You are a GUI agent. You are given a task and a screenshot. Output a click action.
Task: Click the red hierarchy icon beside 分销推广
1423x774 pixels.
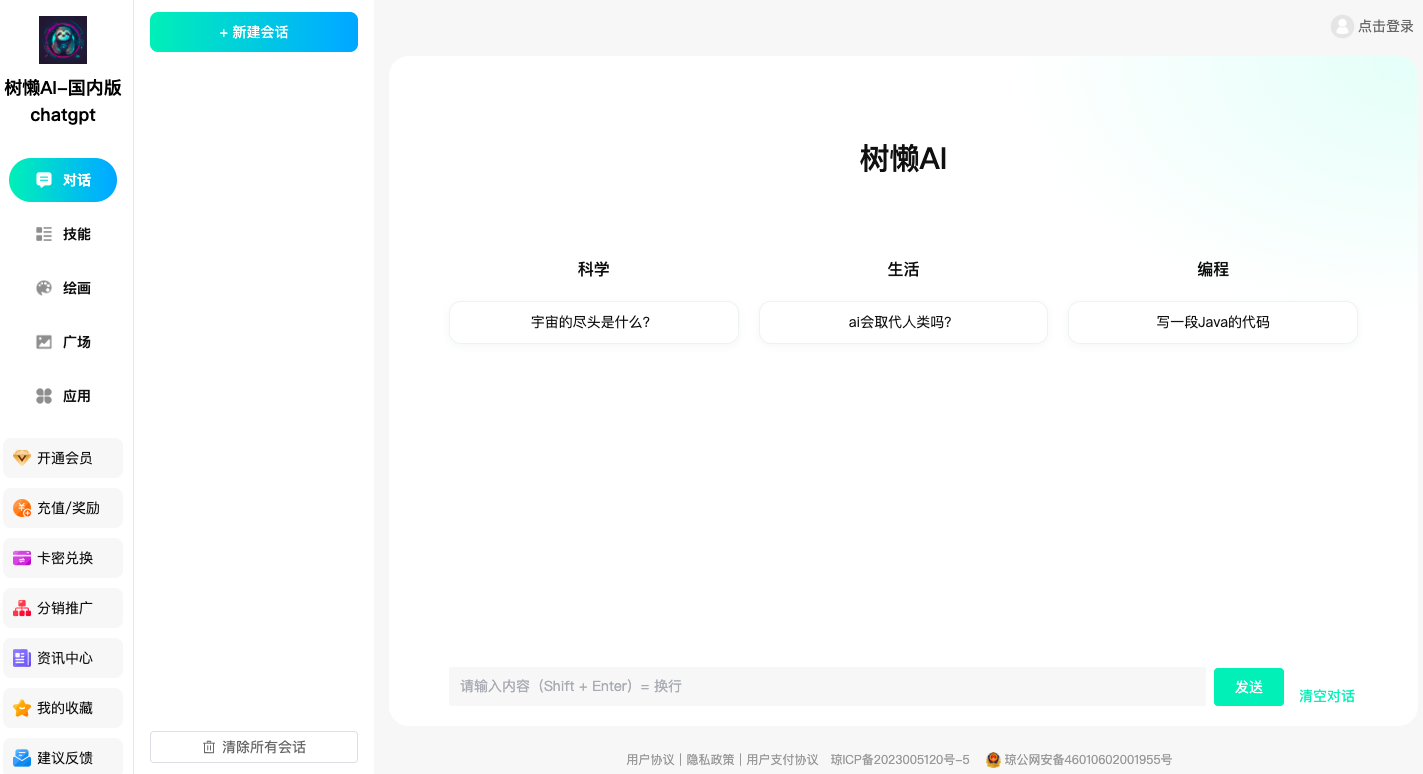coord(22,608)
